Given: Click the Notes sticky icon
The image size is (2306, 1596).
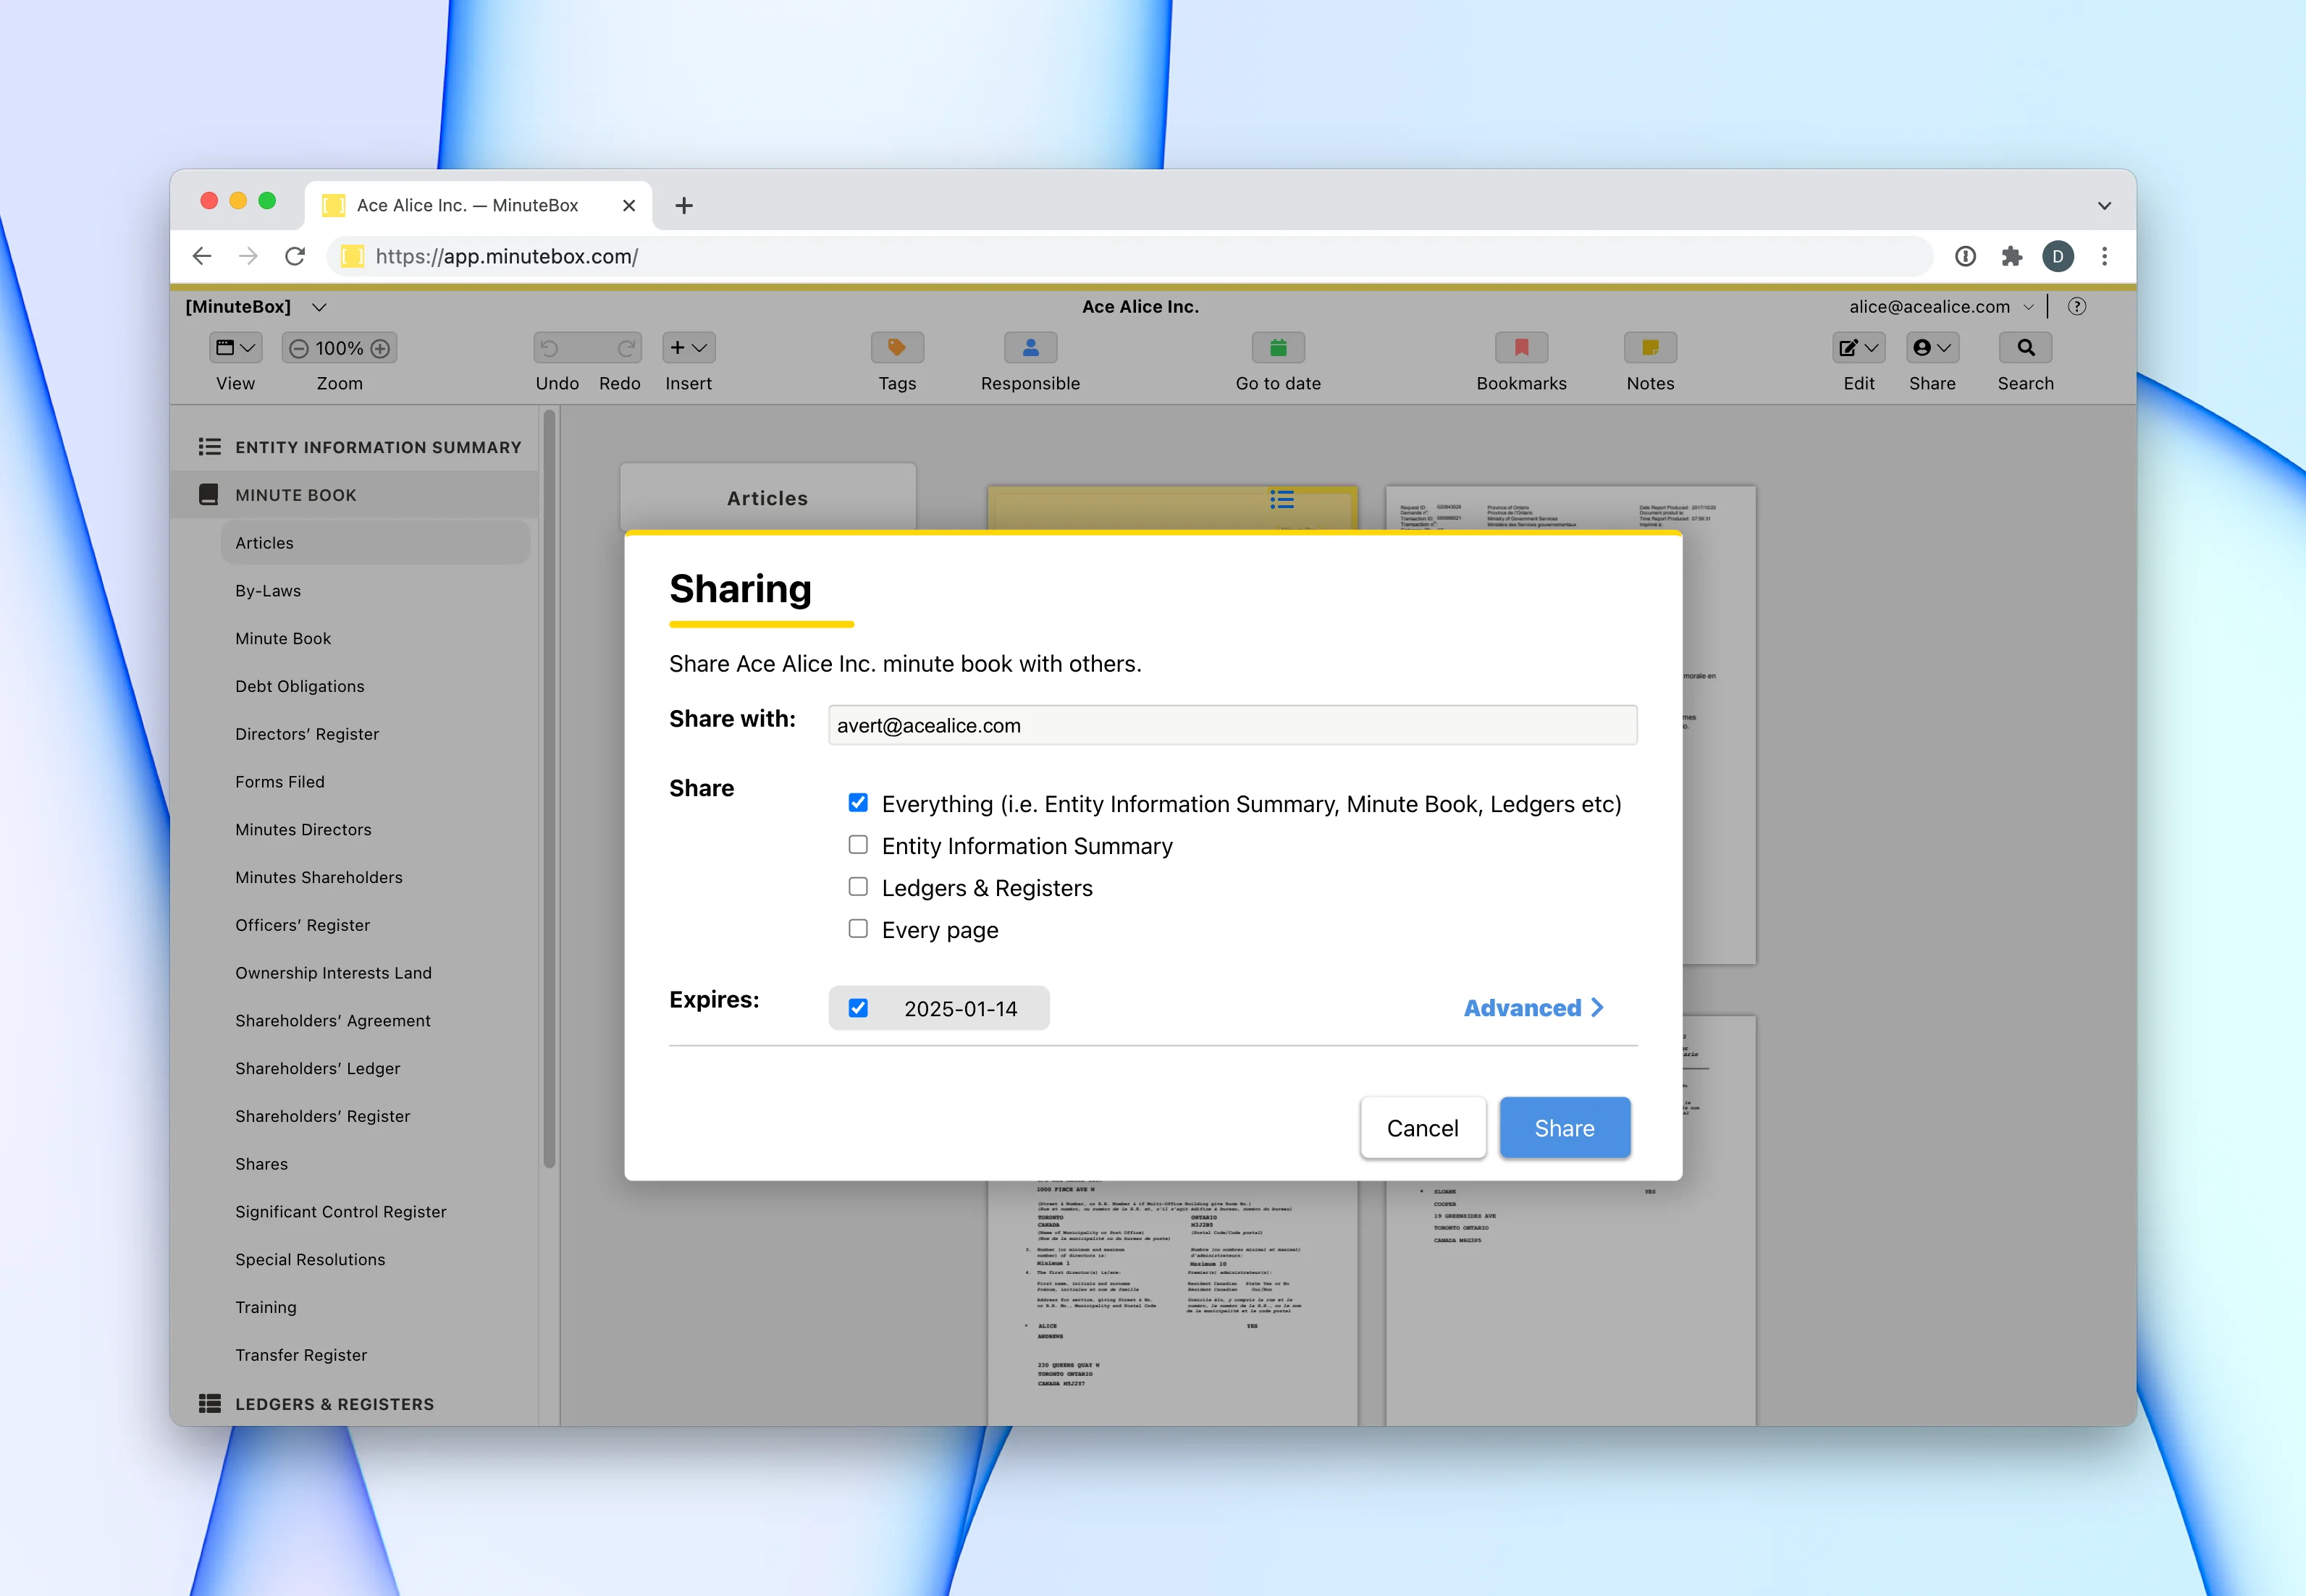Looking at the screenshot, I should point(1649,348).
